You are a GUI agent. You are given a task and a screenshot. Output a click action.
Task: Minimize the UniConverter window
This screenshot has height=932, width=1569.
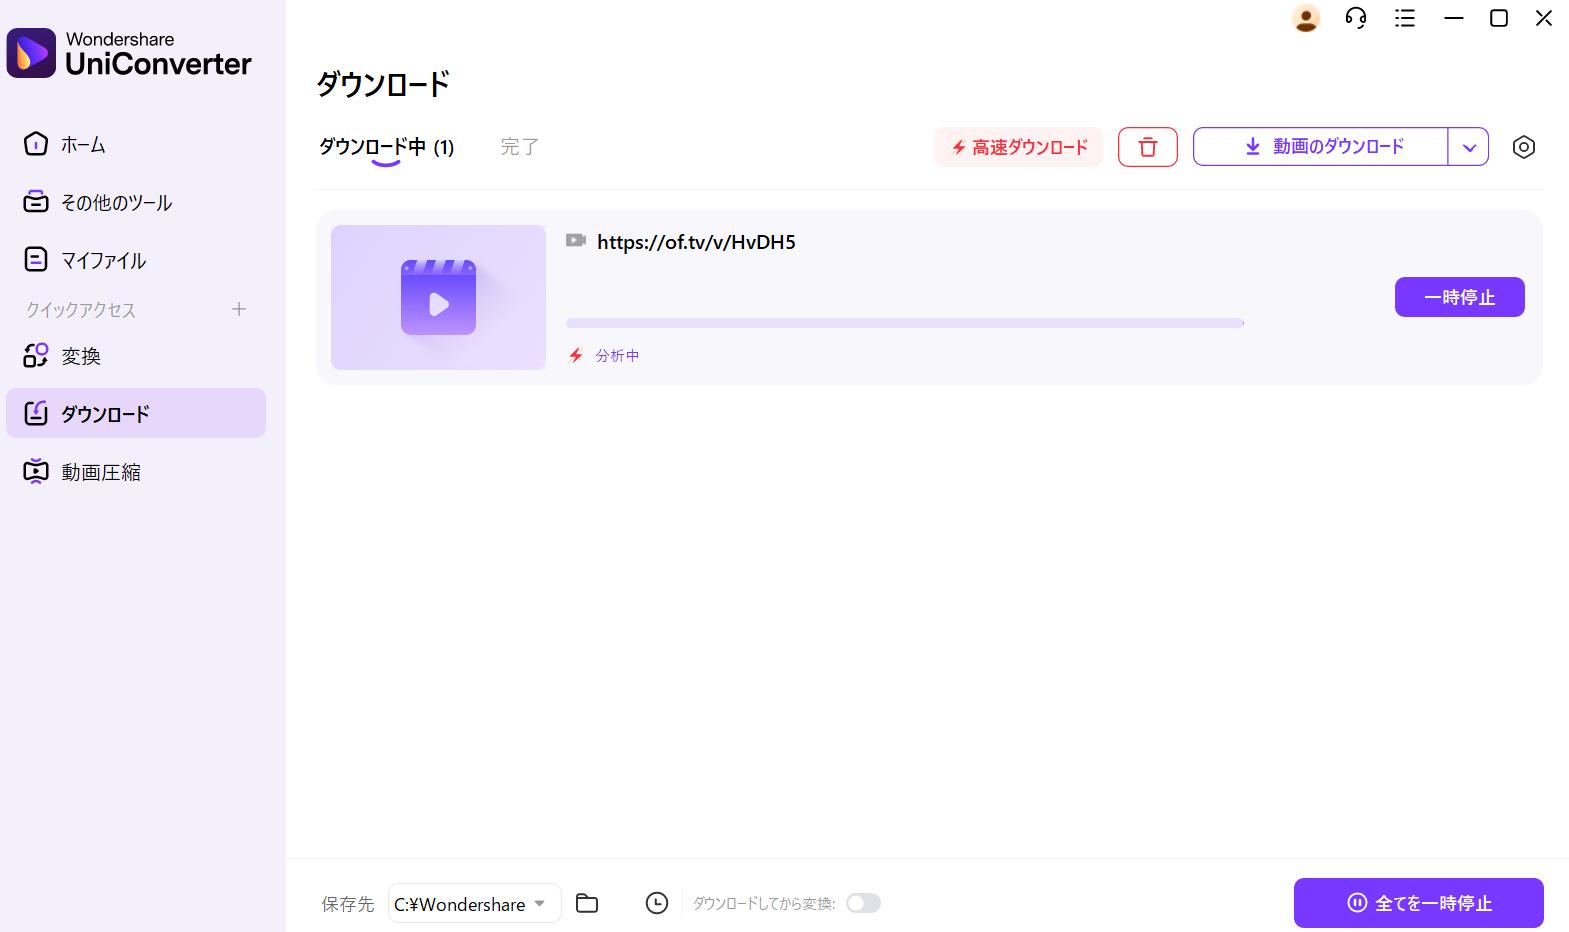coord(1454,18)
